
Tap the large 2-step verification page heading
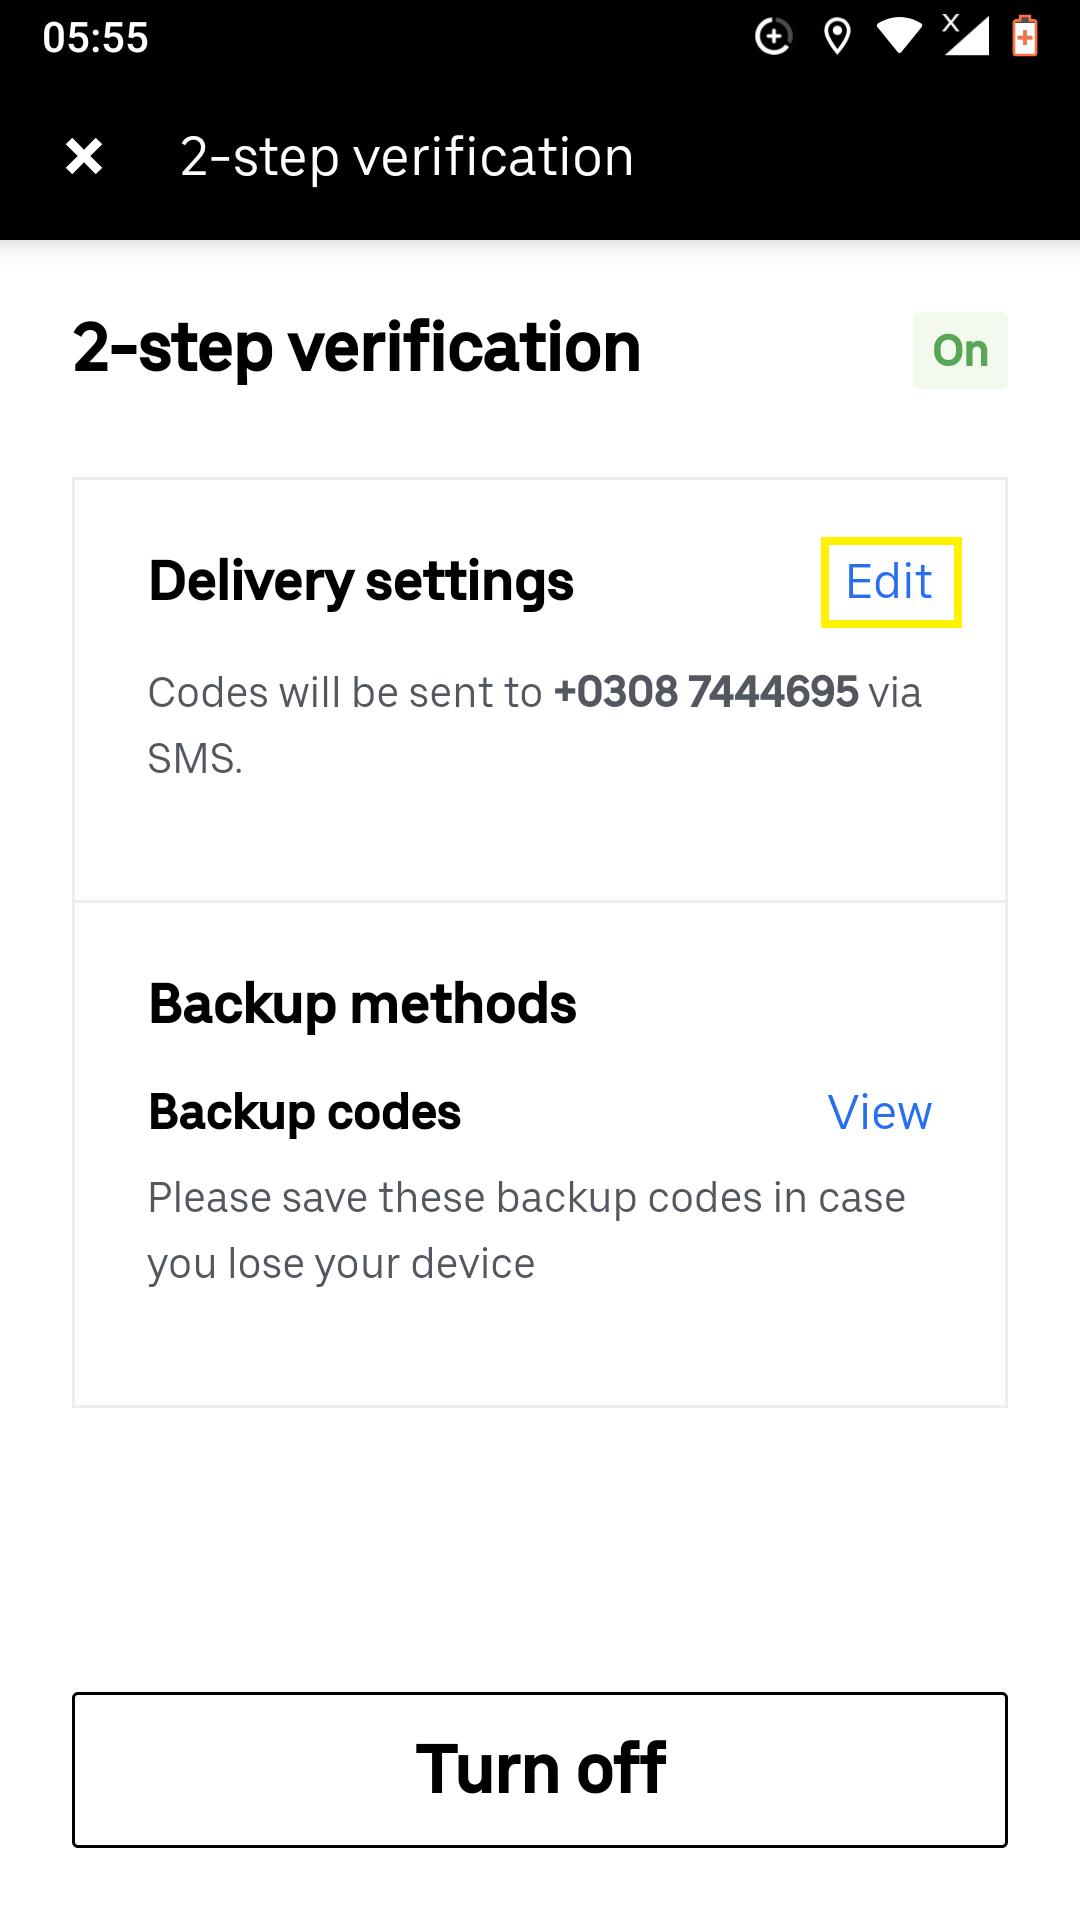pyautogui.click(x=357, y=348)
